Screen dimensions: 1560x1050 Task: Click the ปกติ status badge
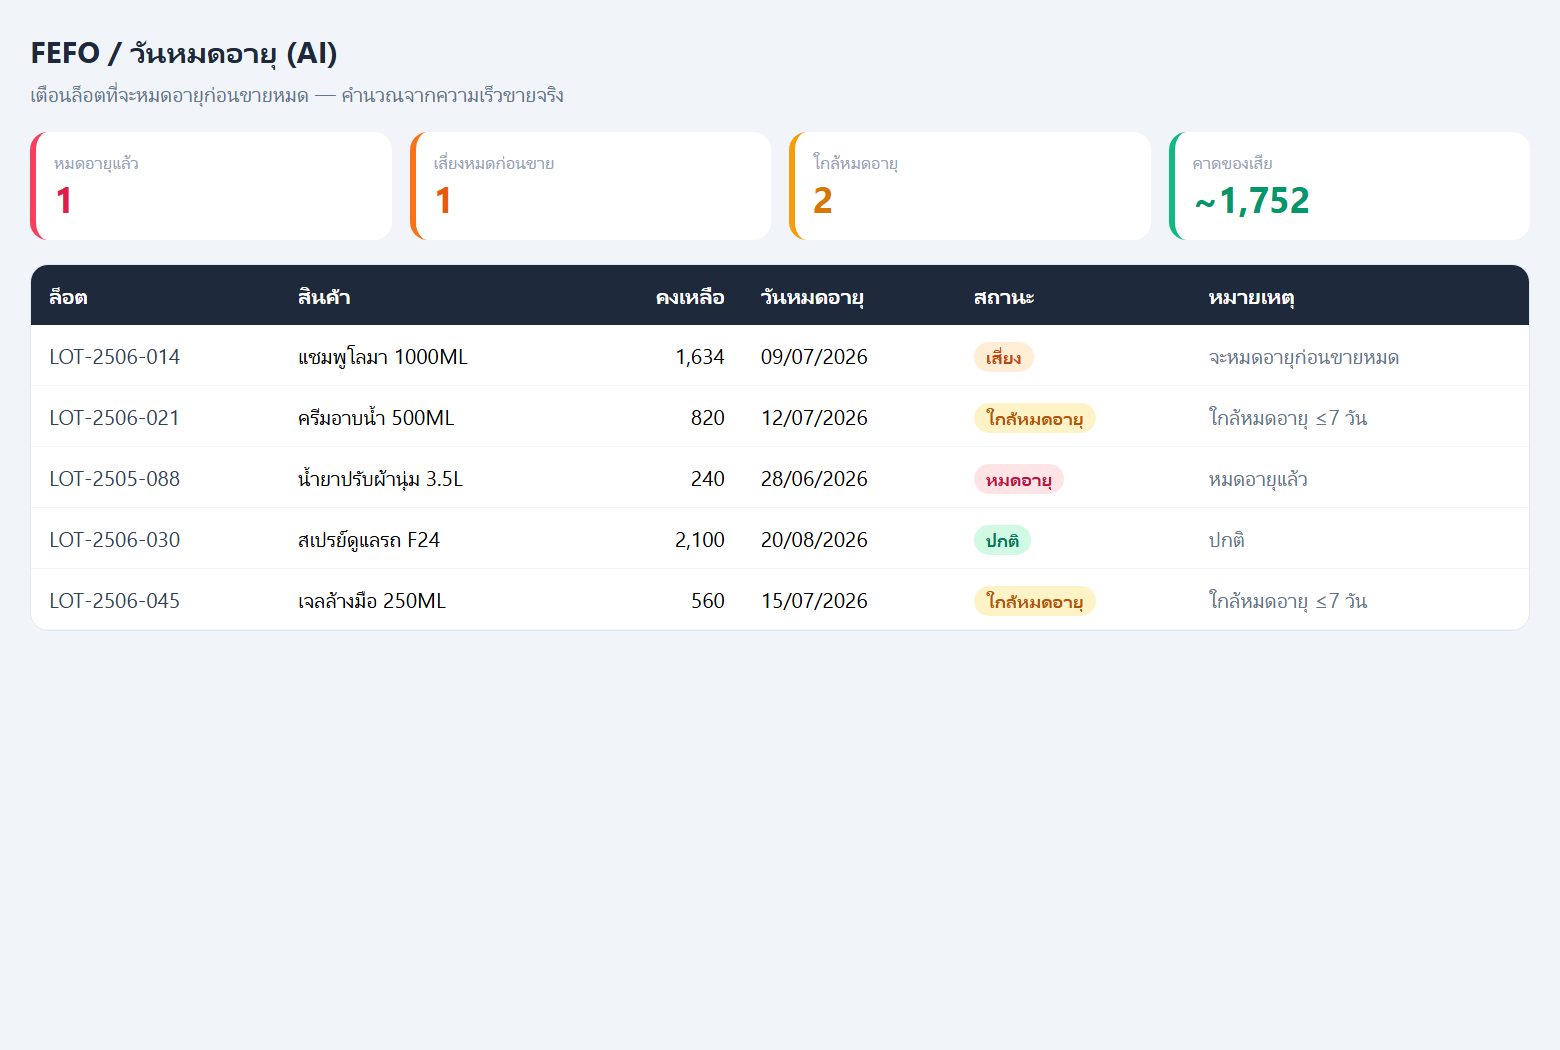(1002, 540)
